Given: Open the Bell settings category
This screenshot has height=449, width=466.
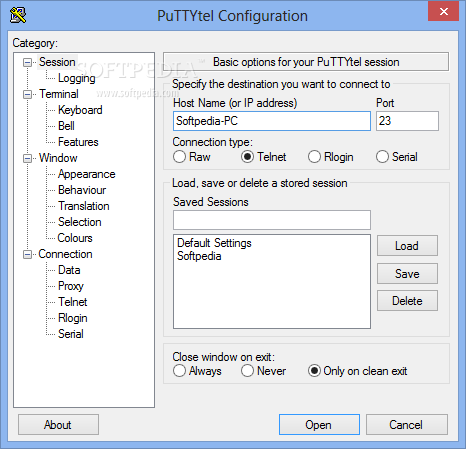Looking at the screenshot, I should 66,126.
